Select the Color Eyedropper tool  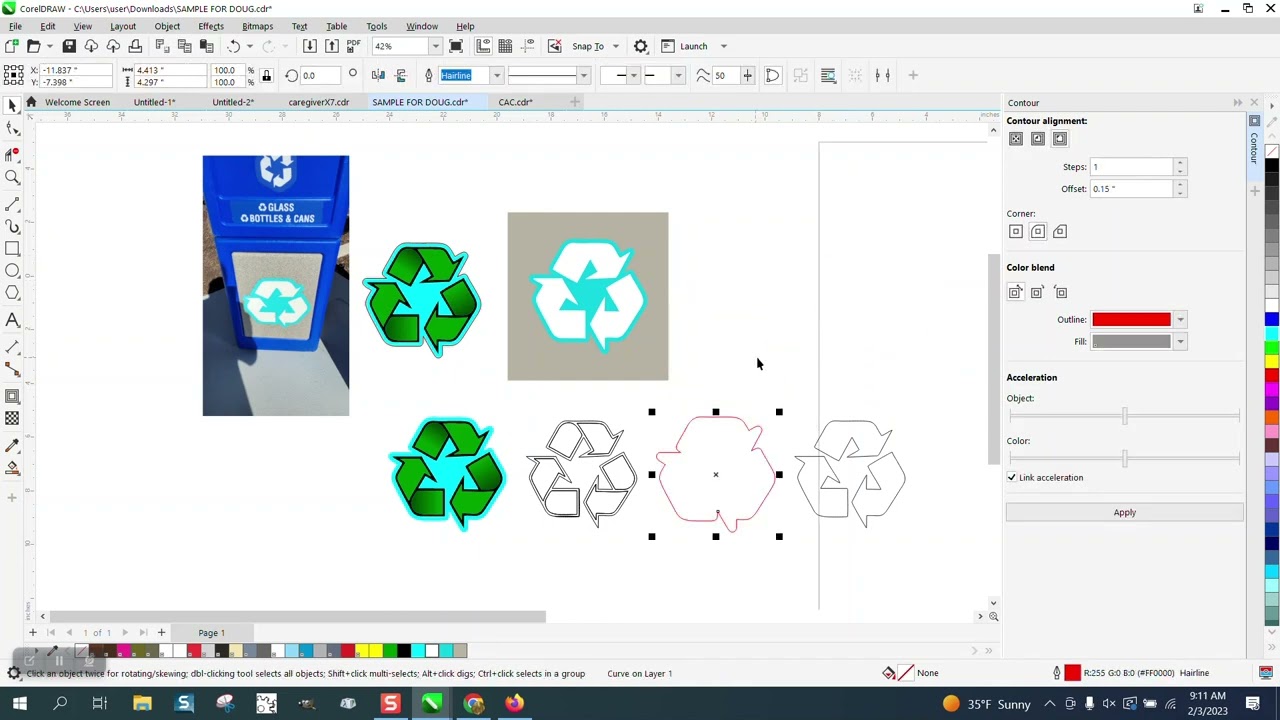pos(12,445)
